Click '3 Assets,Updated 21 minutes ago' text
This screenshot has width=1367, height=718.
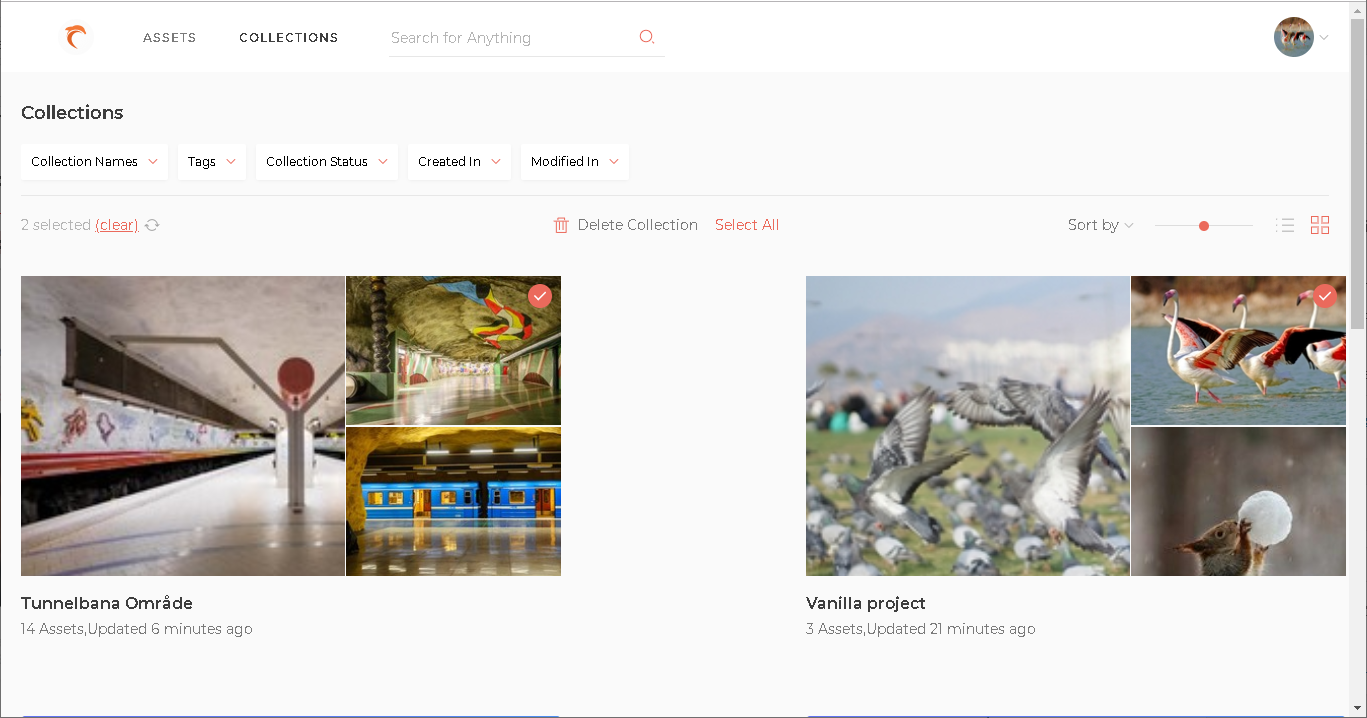[921, 629]
